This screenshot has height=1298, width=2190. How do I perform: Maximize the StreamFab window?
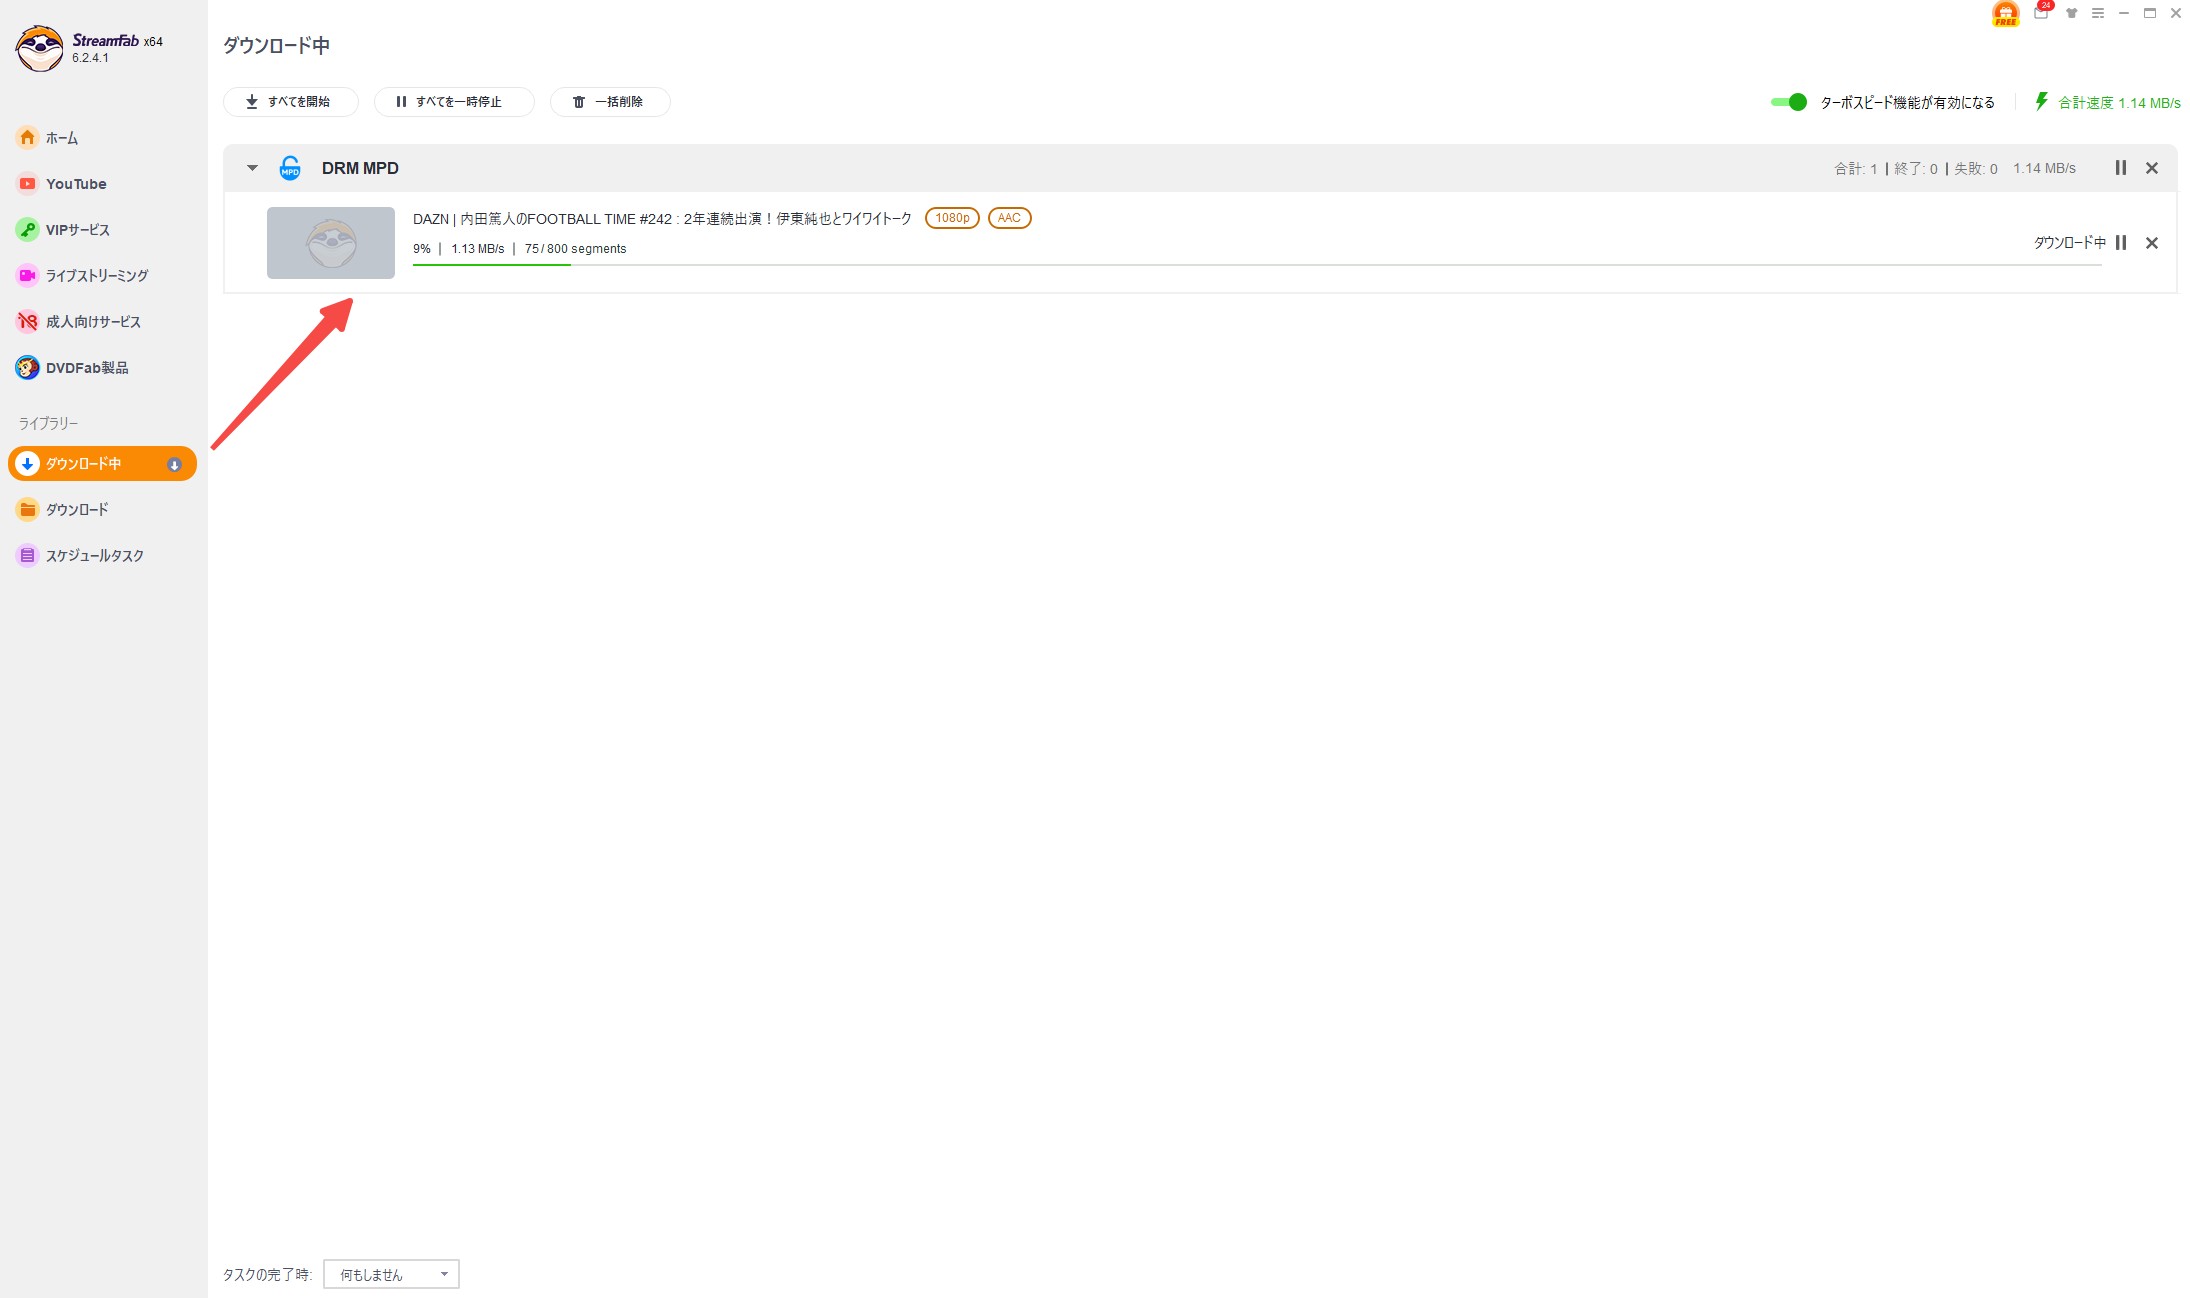click(x=2149, y=13)
